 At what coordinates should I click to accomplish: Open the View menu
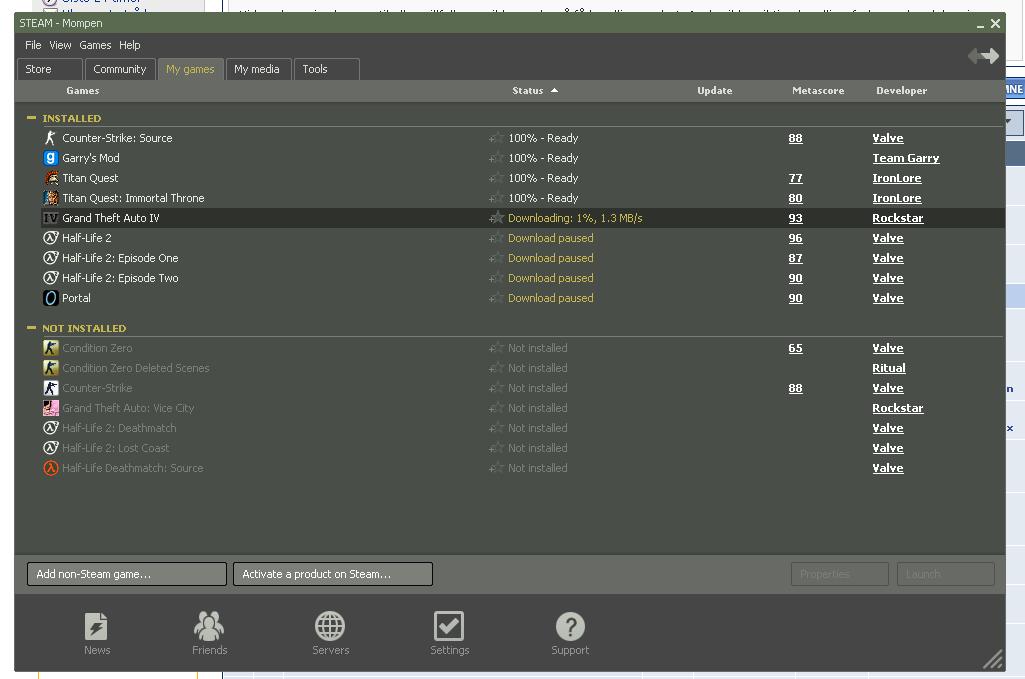[60, 45]
